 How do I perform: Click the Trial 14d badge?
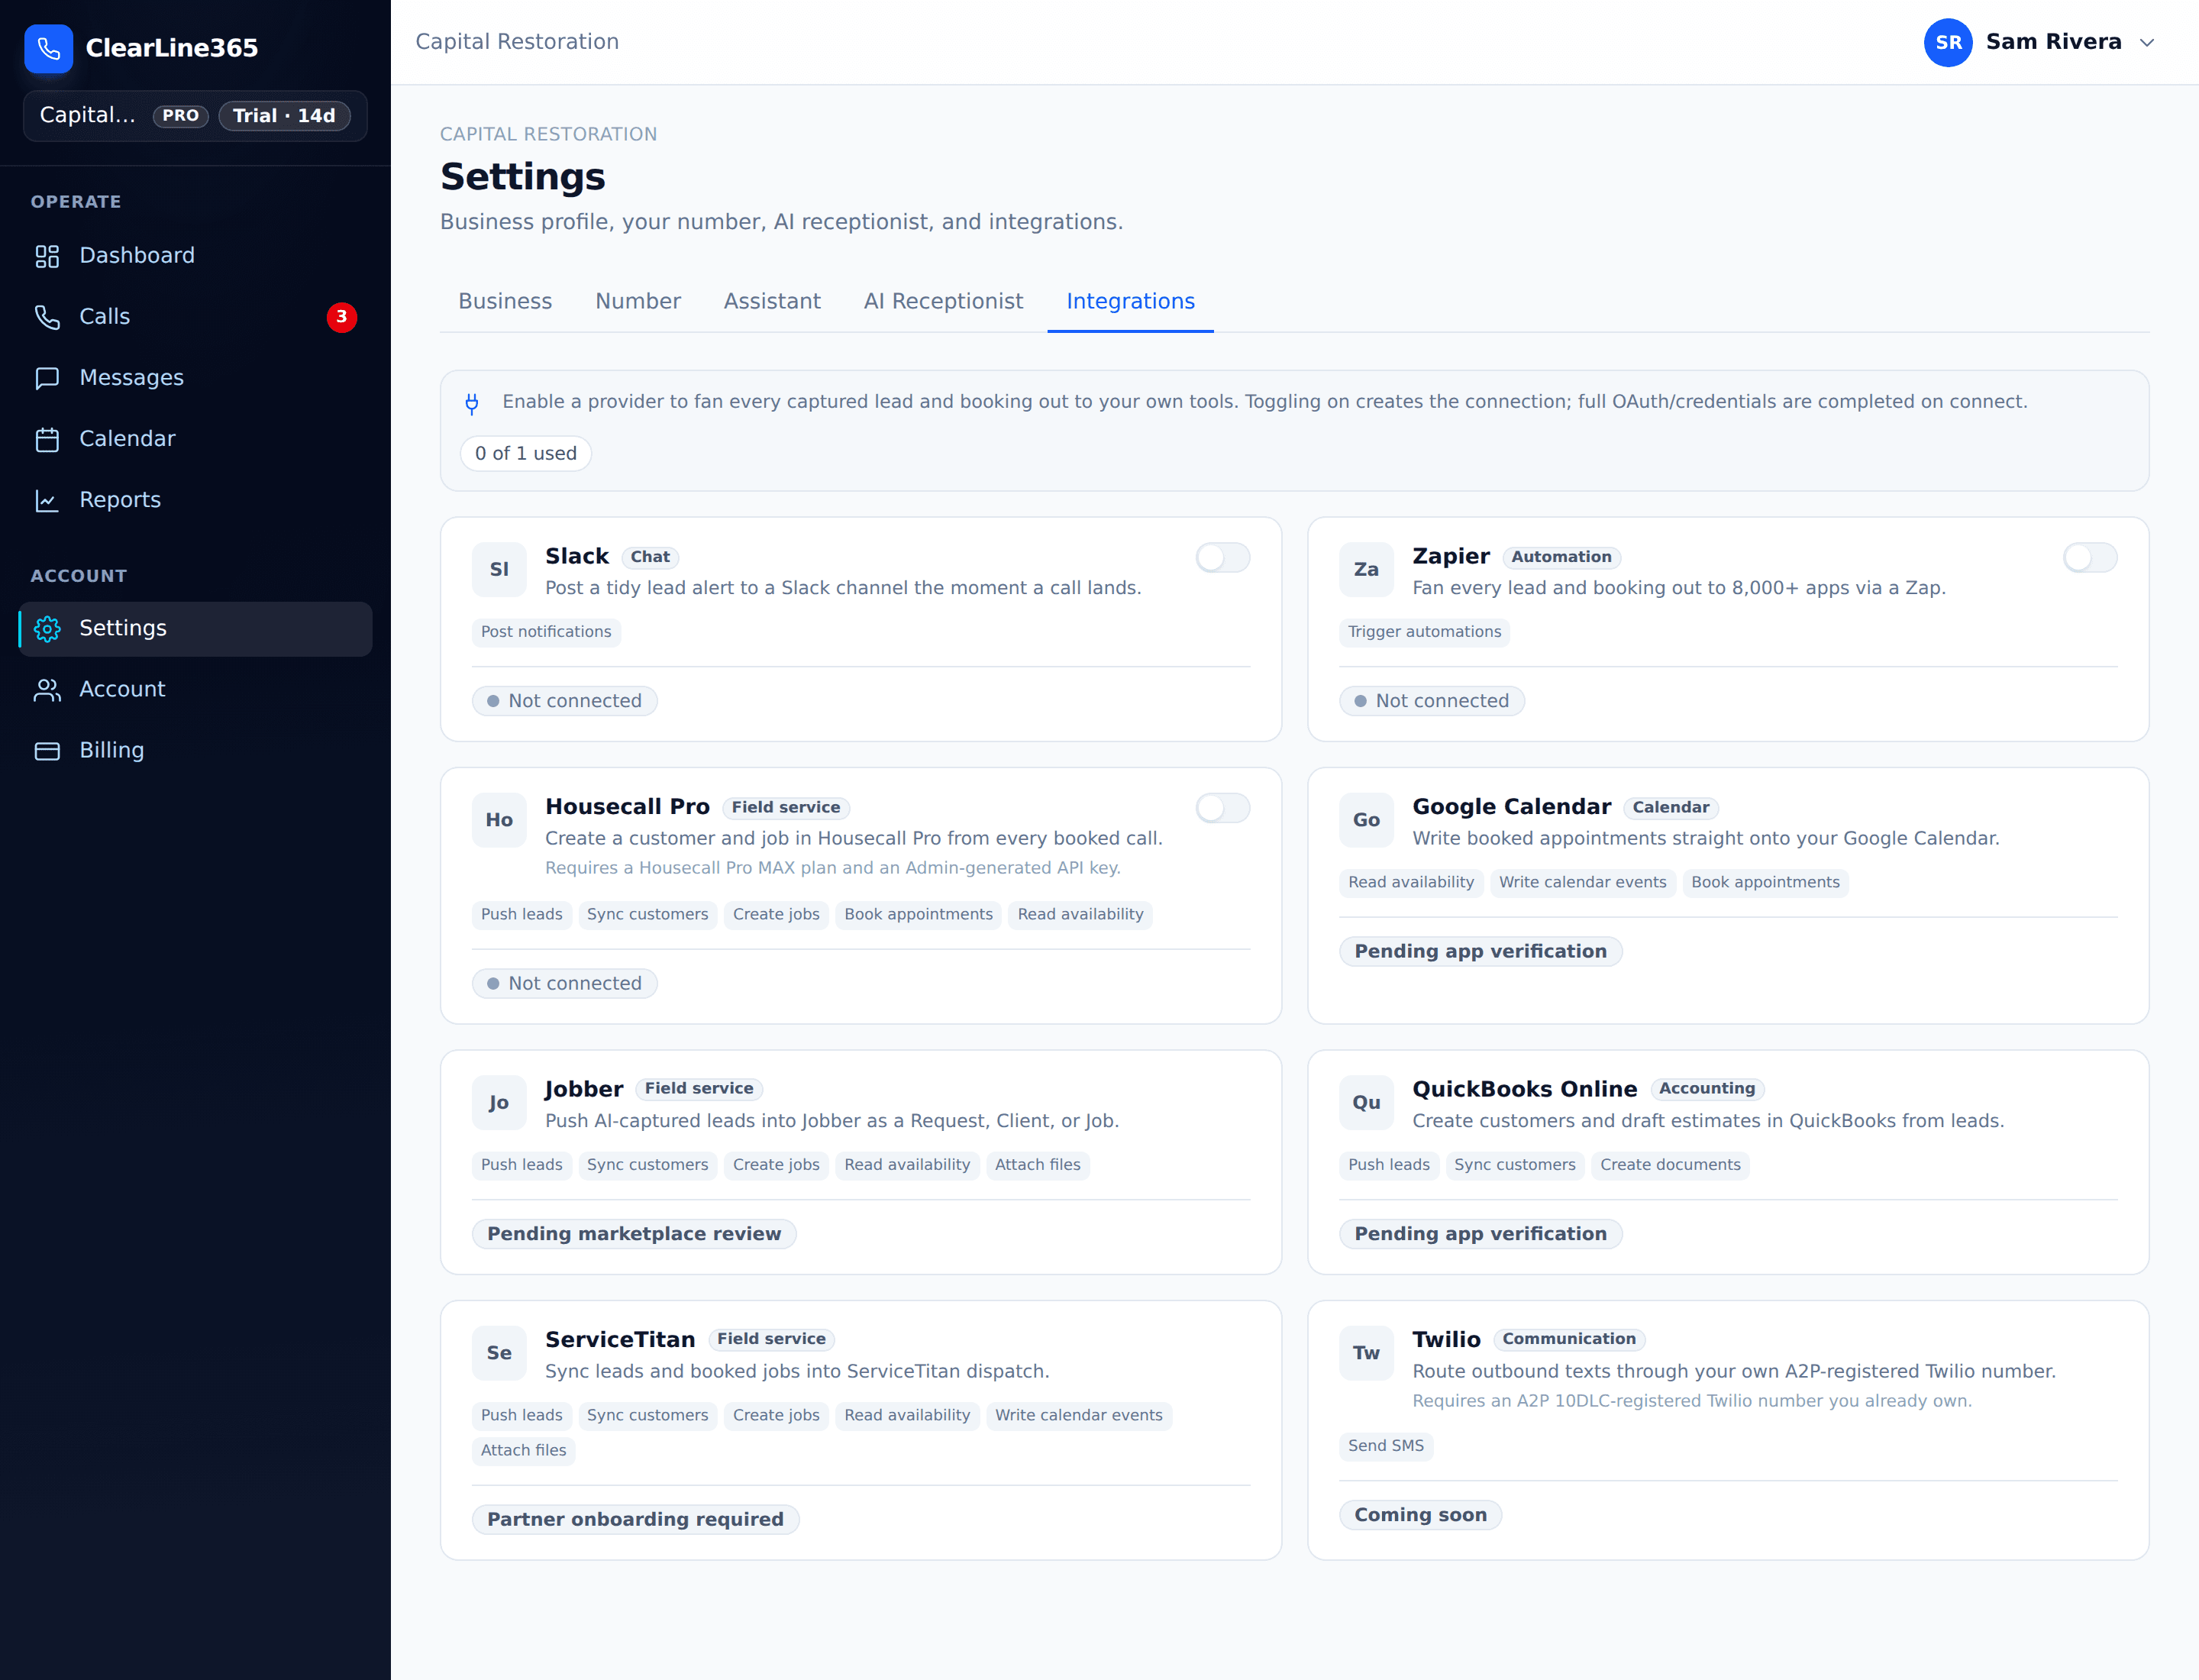pyautogui.click(x=284, y=116)
